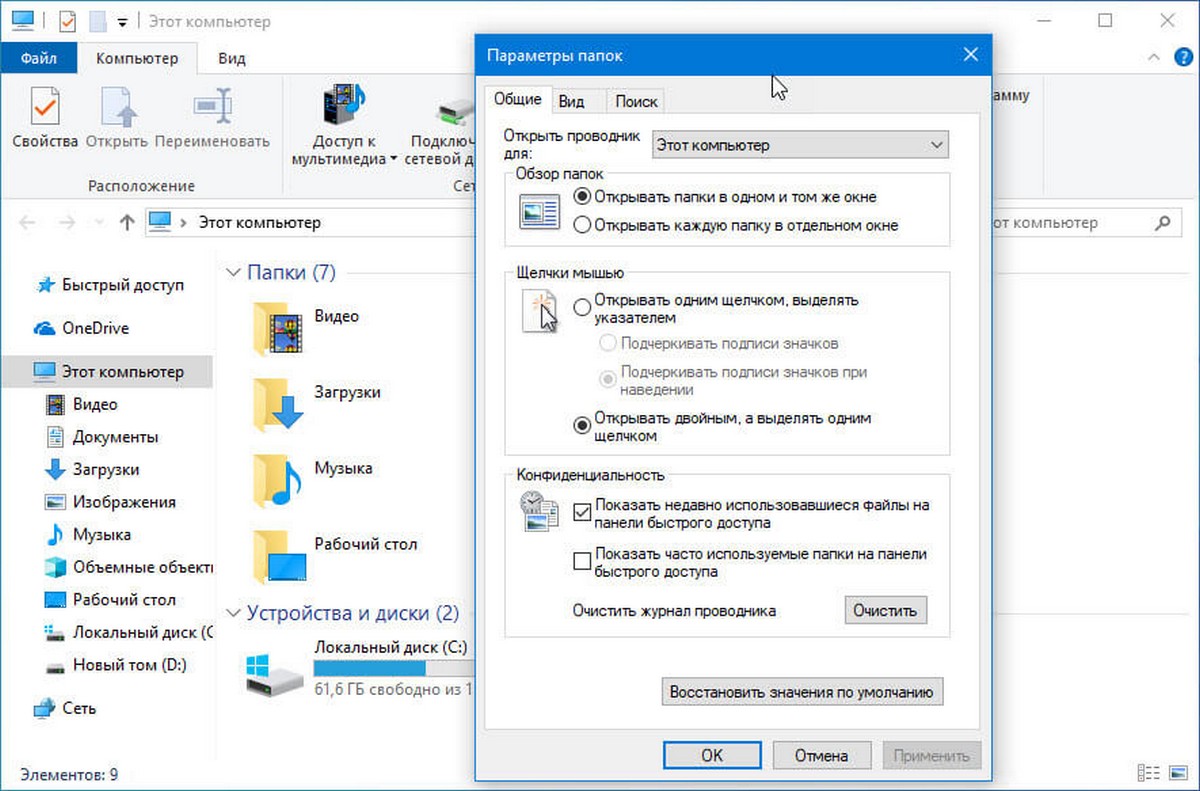Switch to the Поиск tab in the dialog
The height and width of the screenshot is (791, 1200).
pyautogui.click(x=636, y=101)
